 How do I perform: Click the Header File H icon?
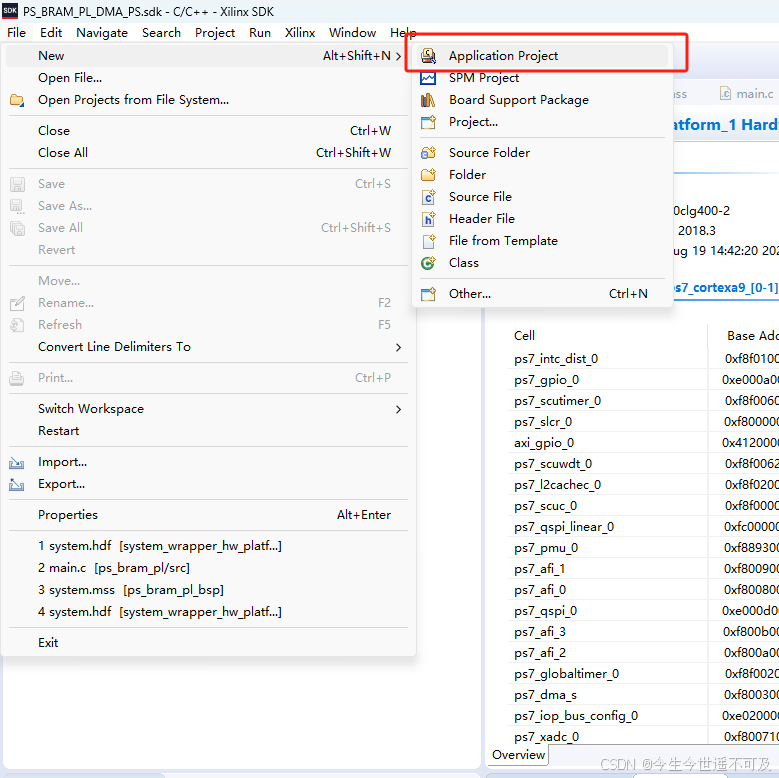pyautogui.click(x=428, y=219)
